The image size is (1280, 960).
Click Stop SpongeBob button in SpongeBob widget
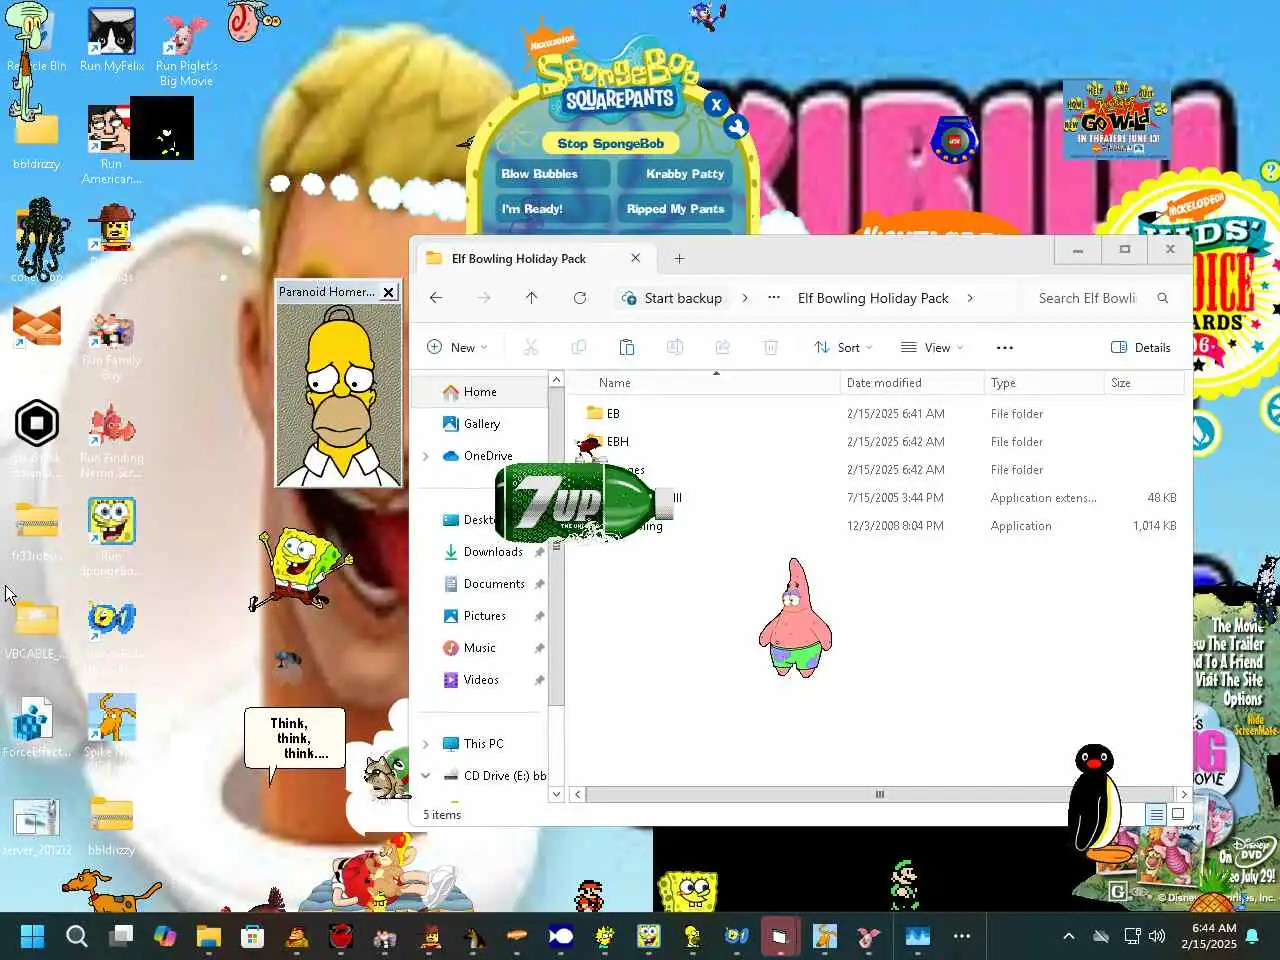click(610, 144)
